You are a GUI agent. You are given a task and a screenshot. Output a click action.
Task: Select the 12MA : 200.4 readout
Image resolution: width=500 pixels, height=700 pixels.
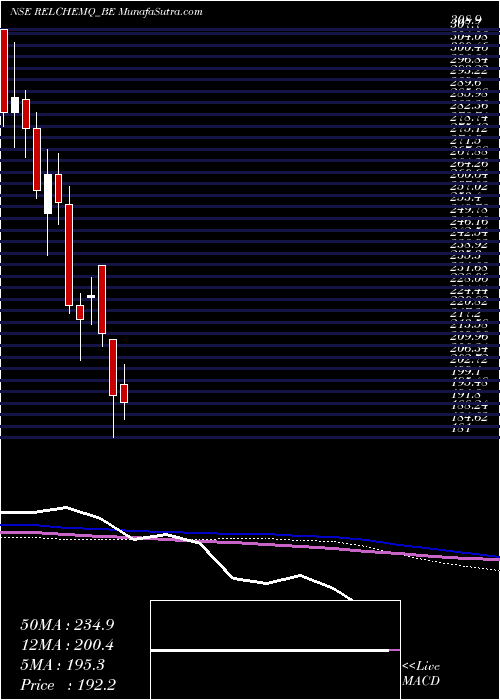pyautogui.click(x=67, y=645)
